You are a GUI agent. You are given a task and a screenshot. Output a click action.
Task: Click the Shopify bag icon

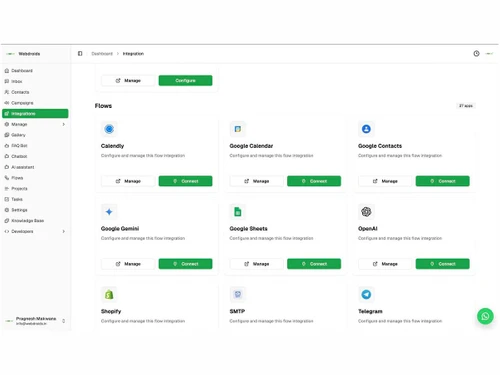point(109,294)
